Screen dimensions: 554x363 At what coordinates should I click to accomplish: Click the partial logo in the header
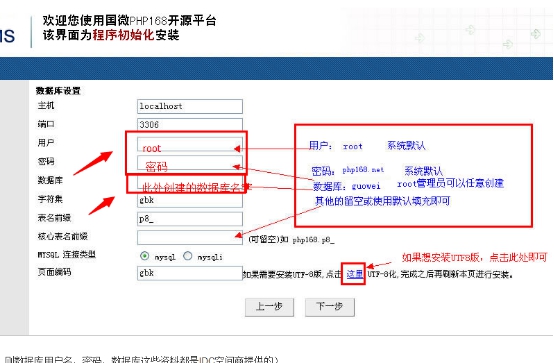[x=7, y=36]
